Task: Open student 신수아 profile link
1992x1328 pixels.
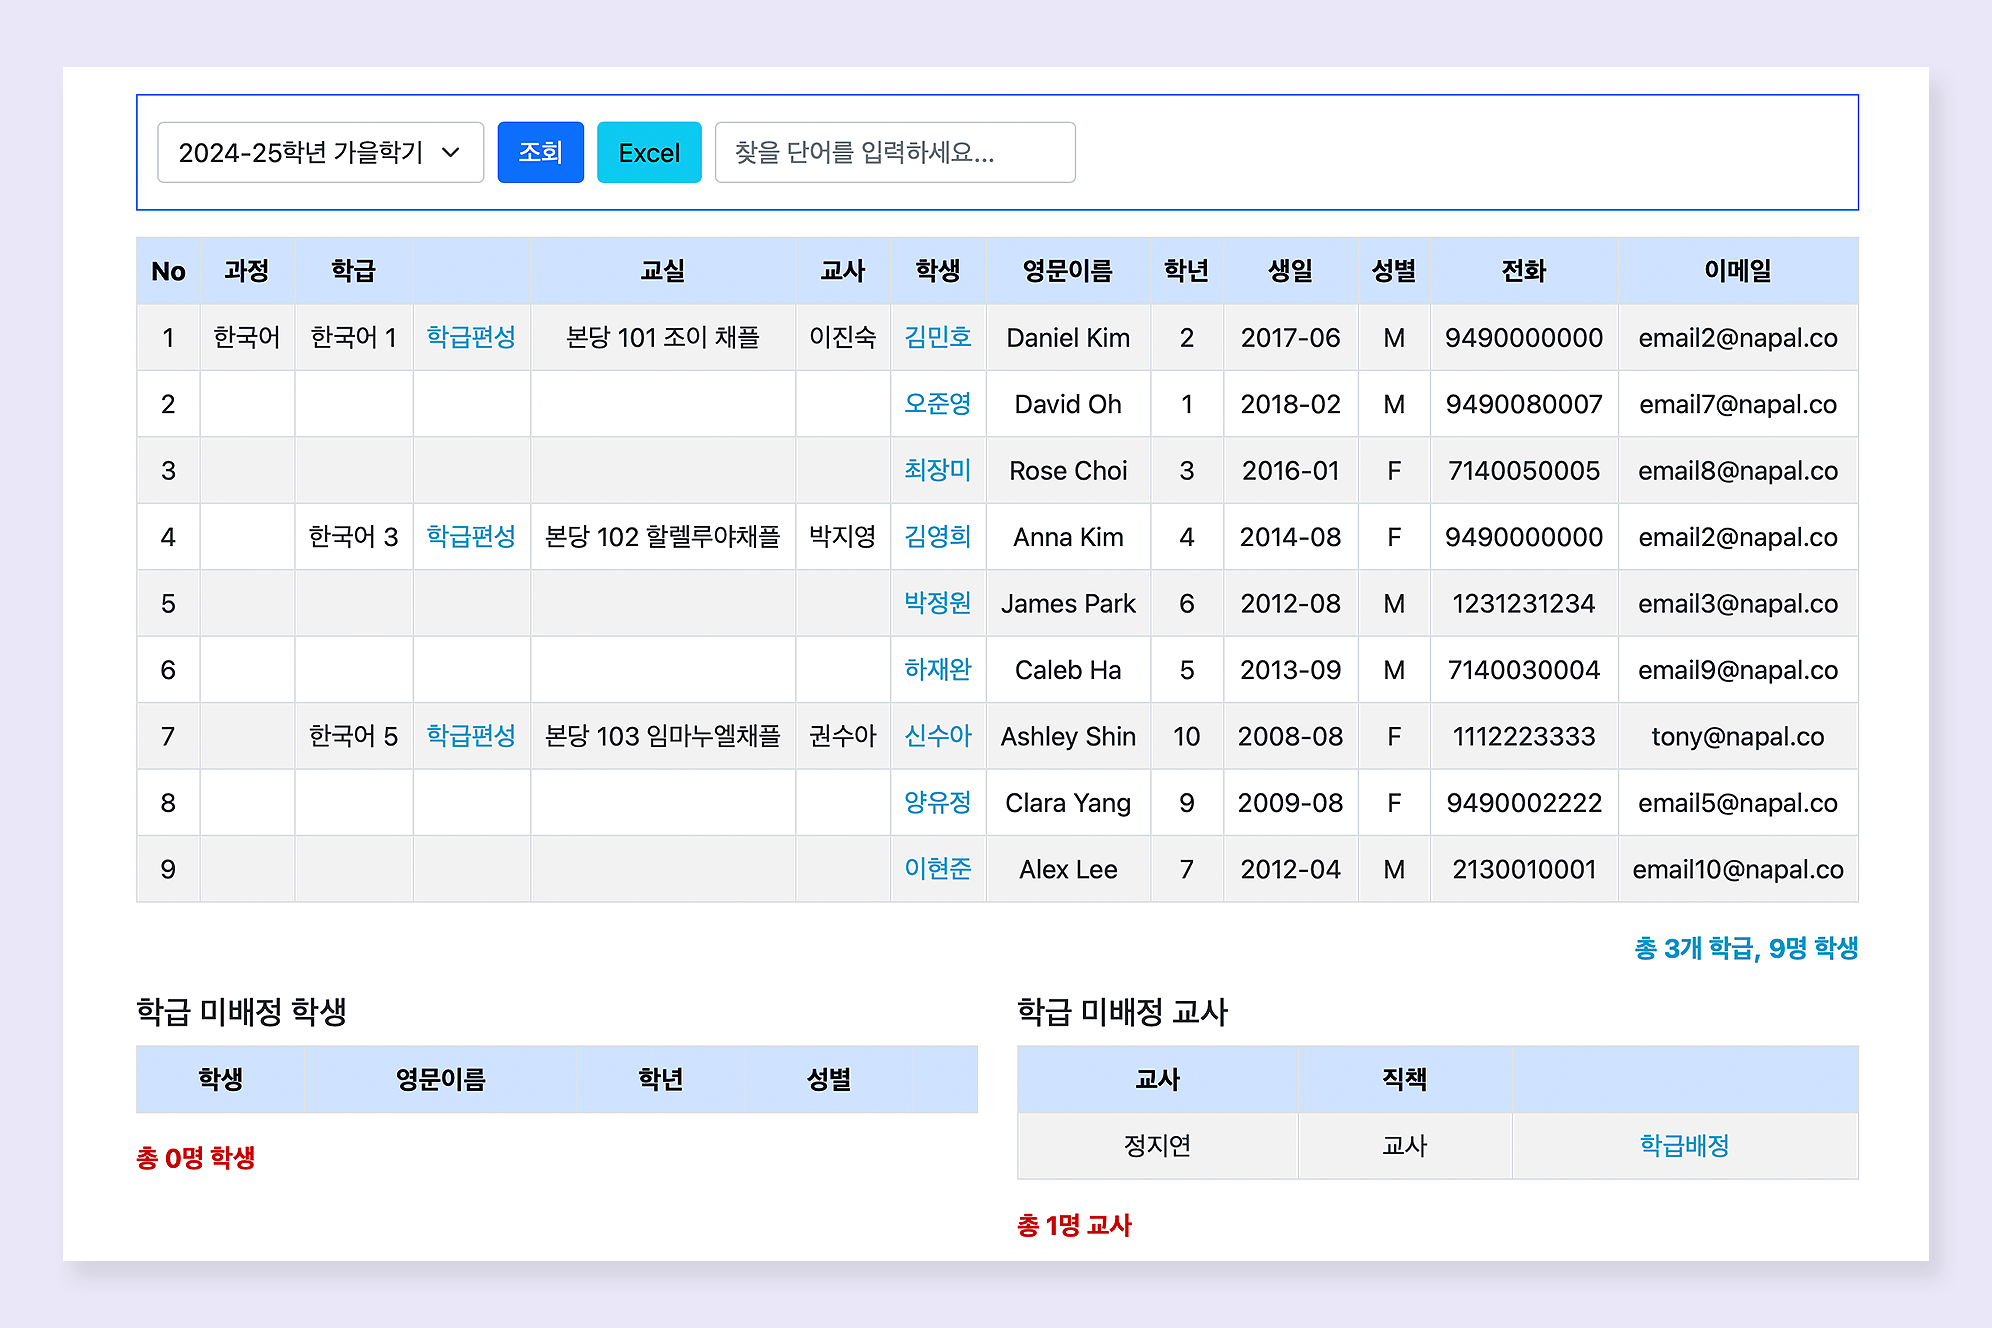Action: click(x=938, y=735)
